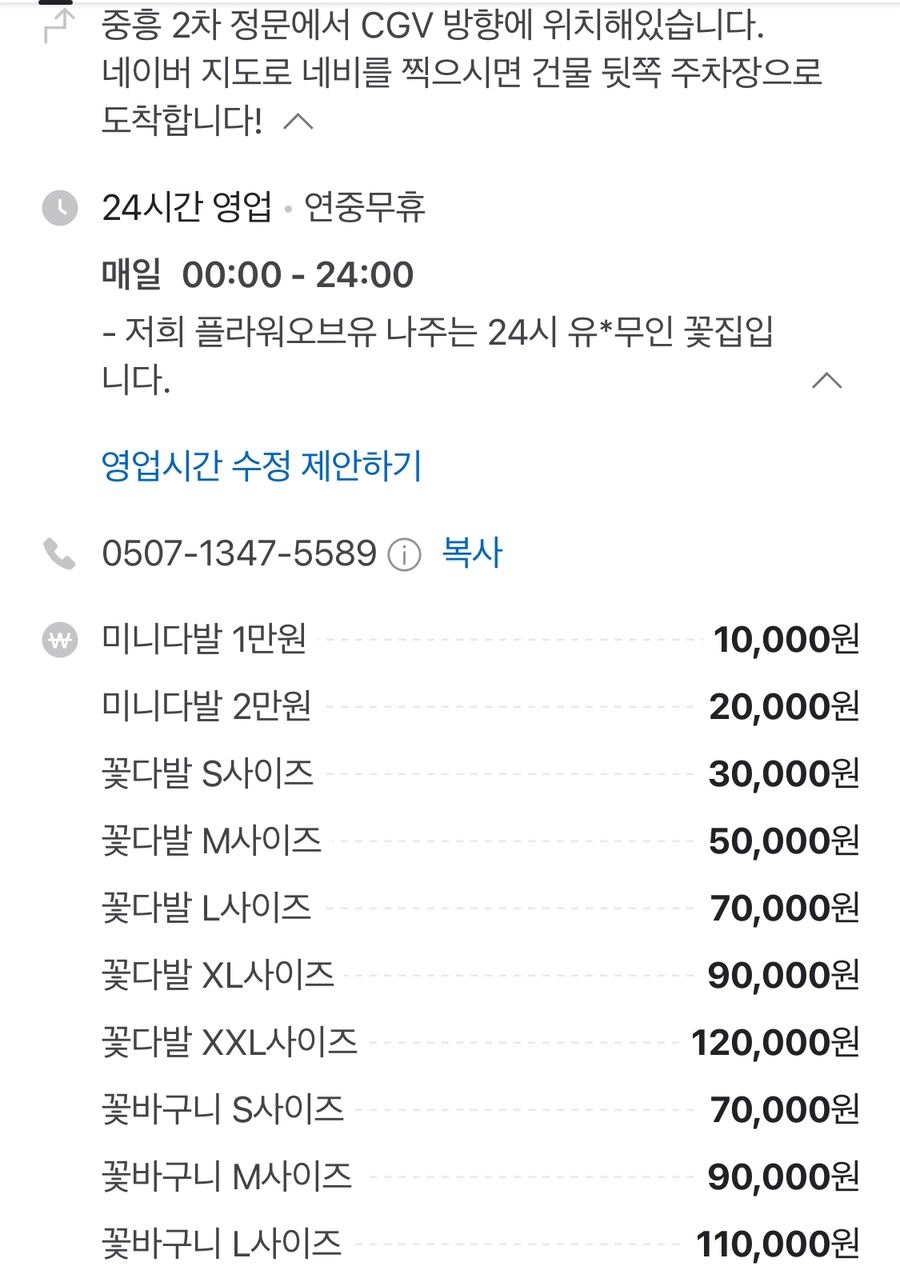Click the '꽃바구니 M사이즈' menu row
The image size is (900, 1286).
(x=227, y=1176)
